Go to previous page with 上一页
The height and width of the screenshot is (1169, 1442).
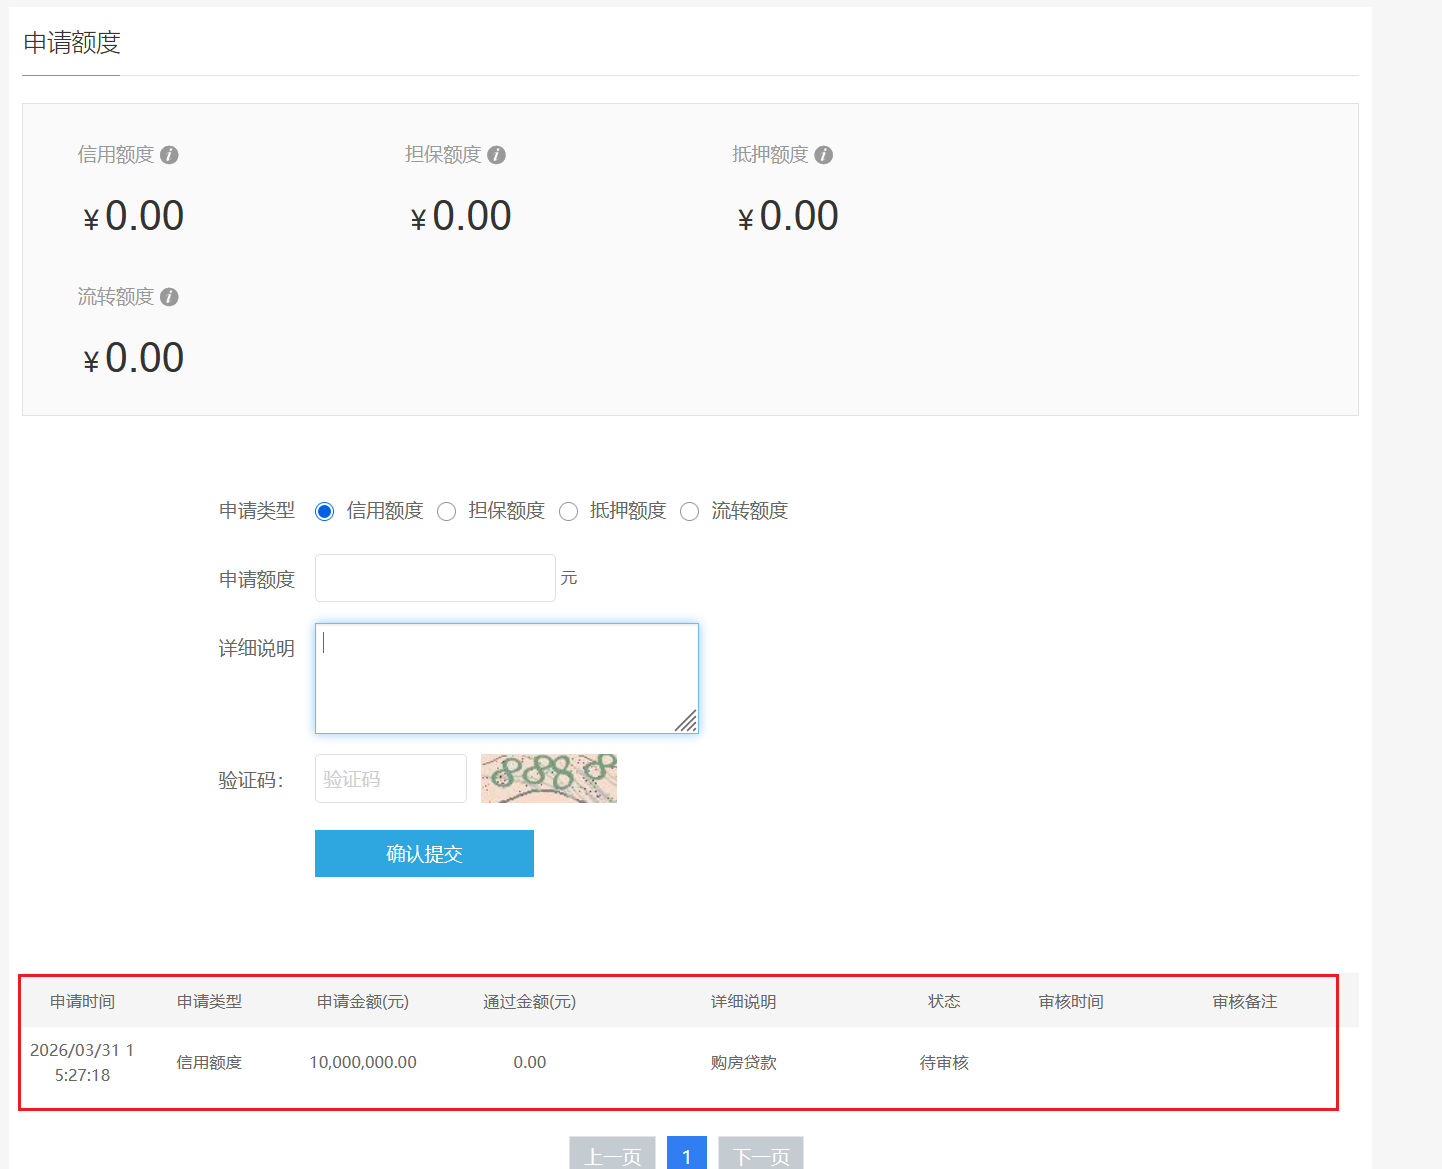[x=612, y=1155]
